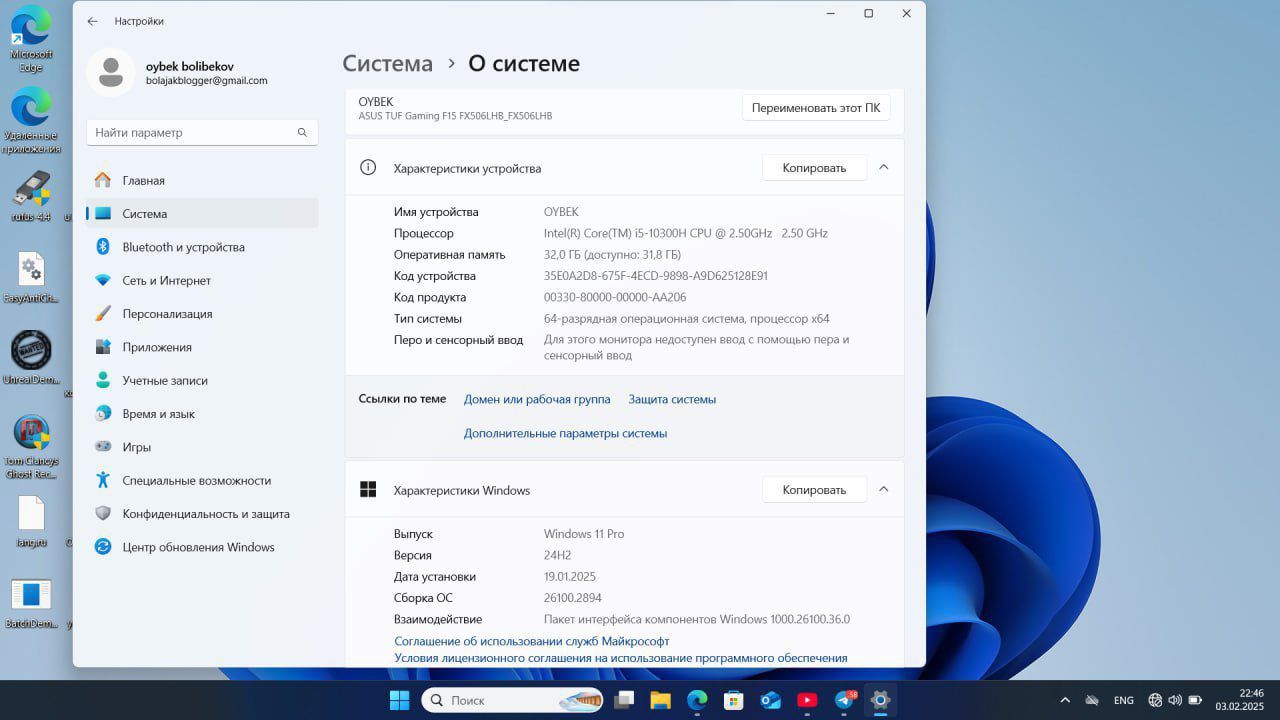Click the magnifier icon in settings search
The height and width of the screenshot is (720, 1280).
(x=302, y=132)
